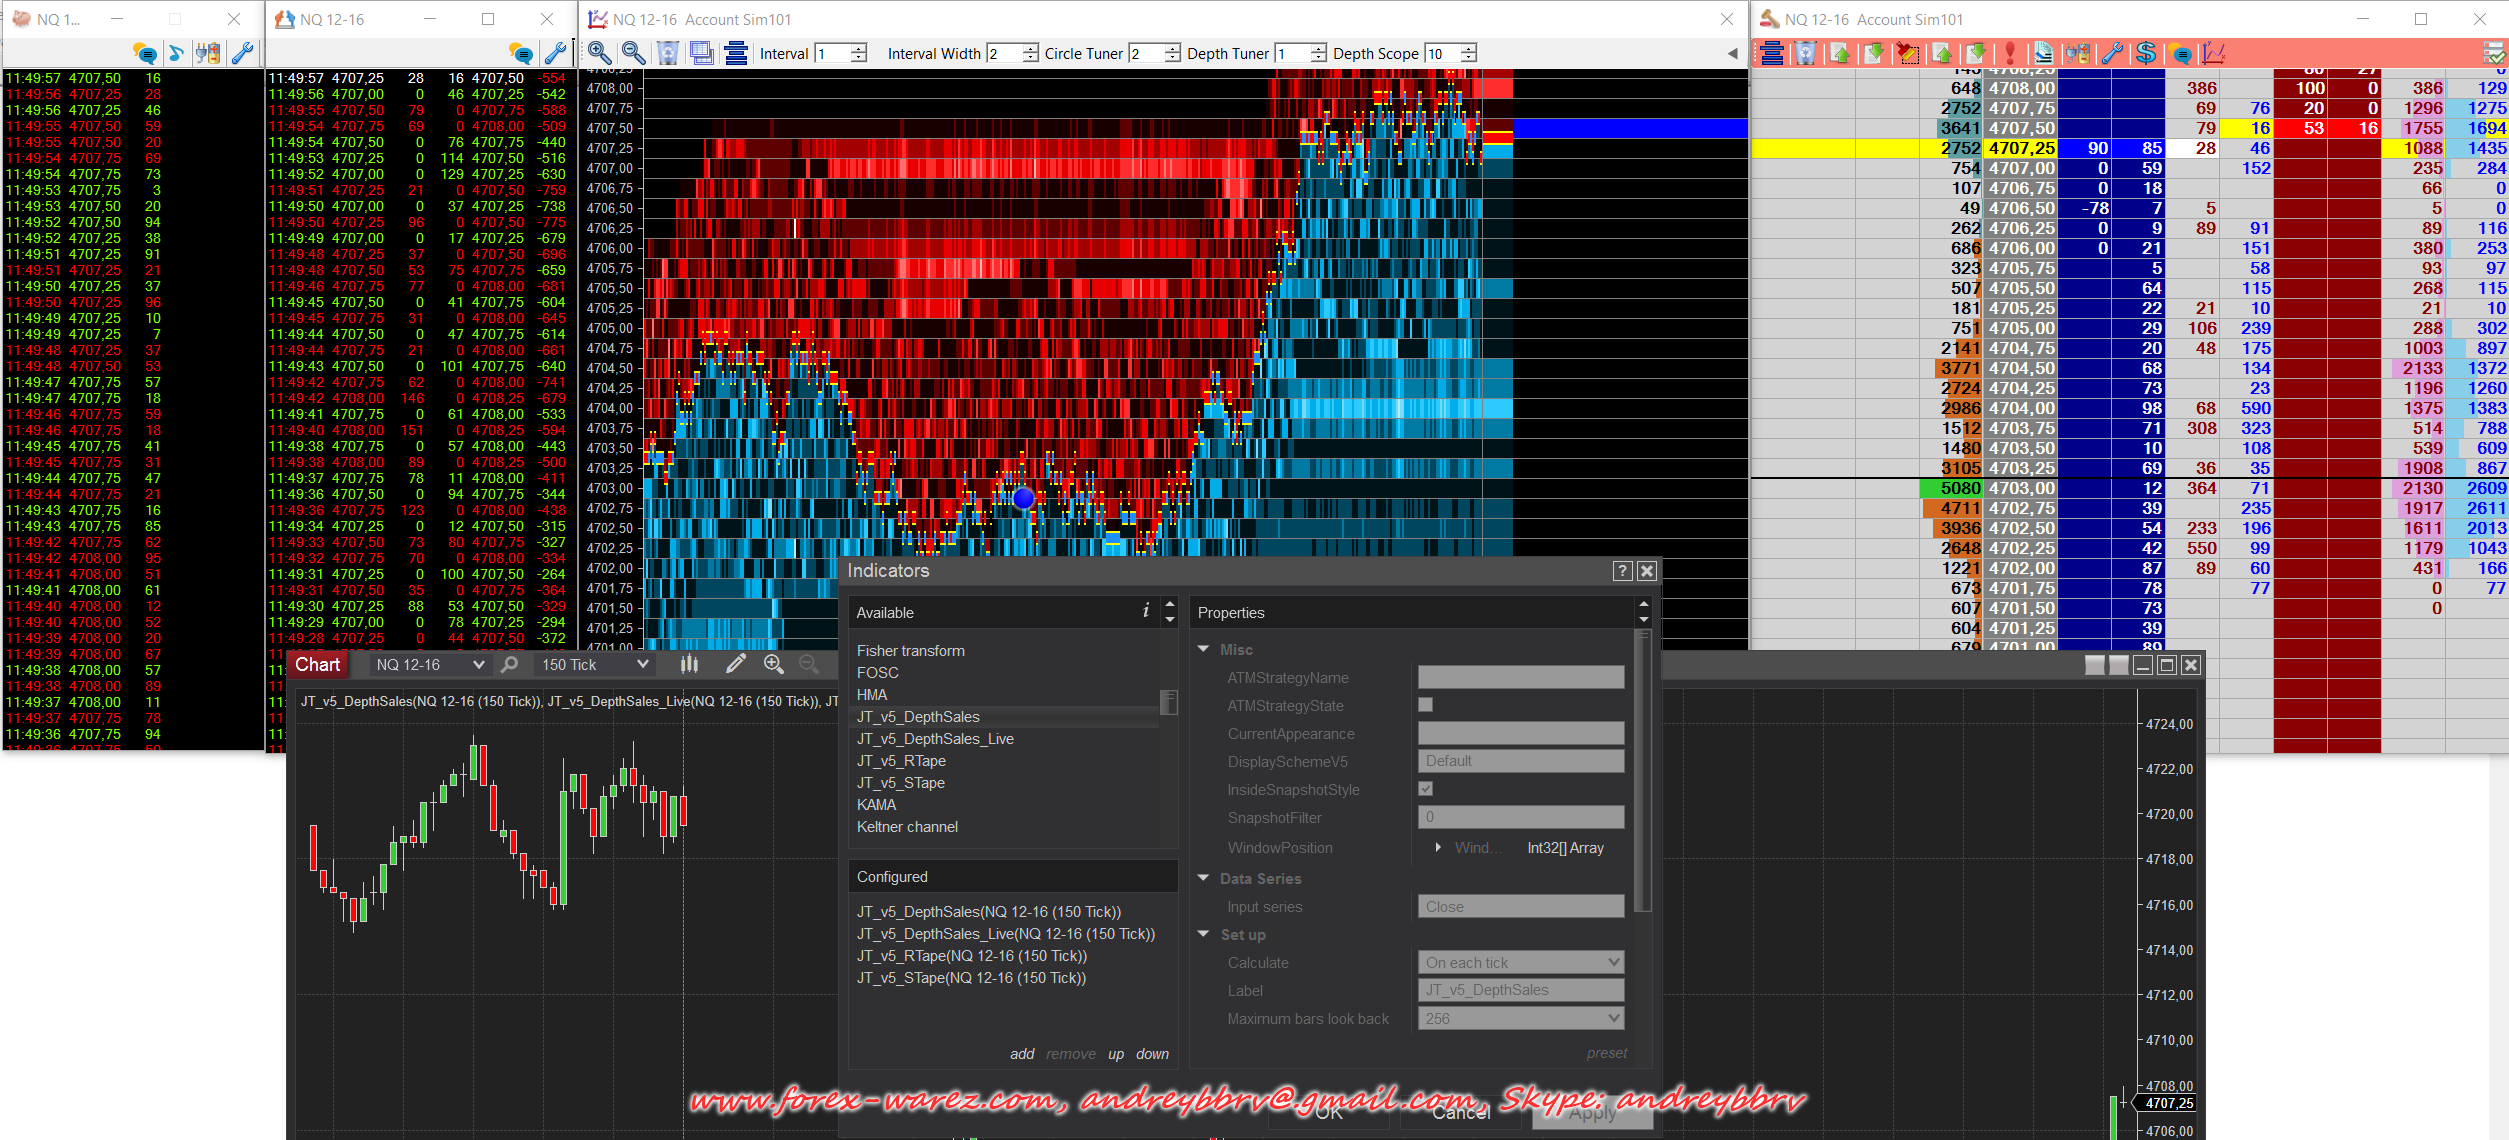Click the SnapshotFilter input field
Screen dimensions: 2509x1140
(x=1520, y=817)
